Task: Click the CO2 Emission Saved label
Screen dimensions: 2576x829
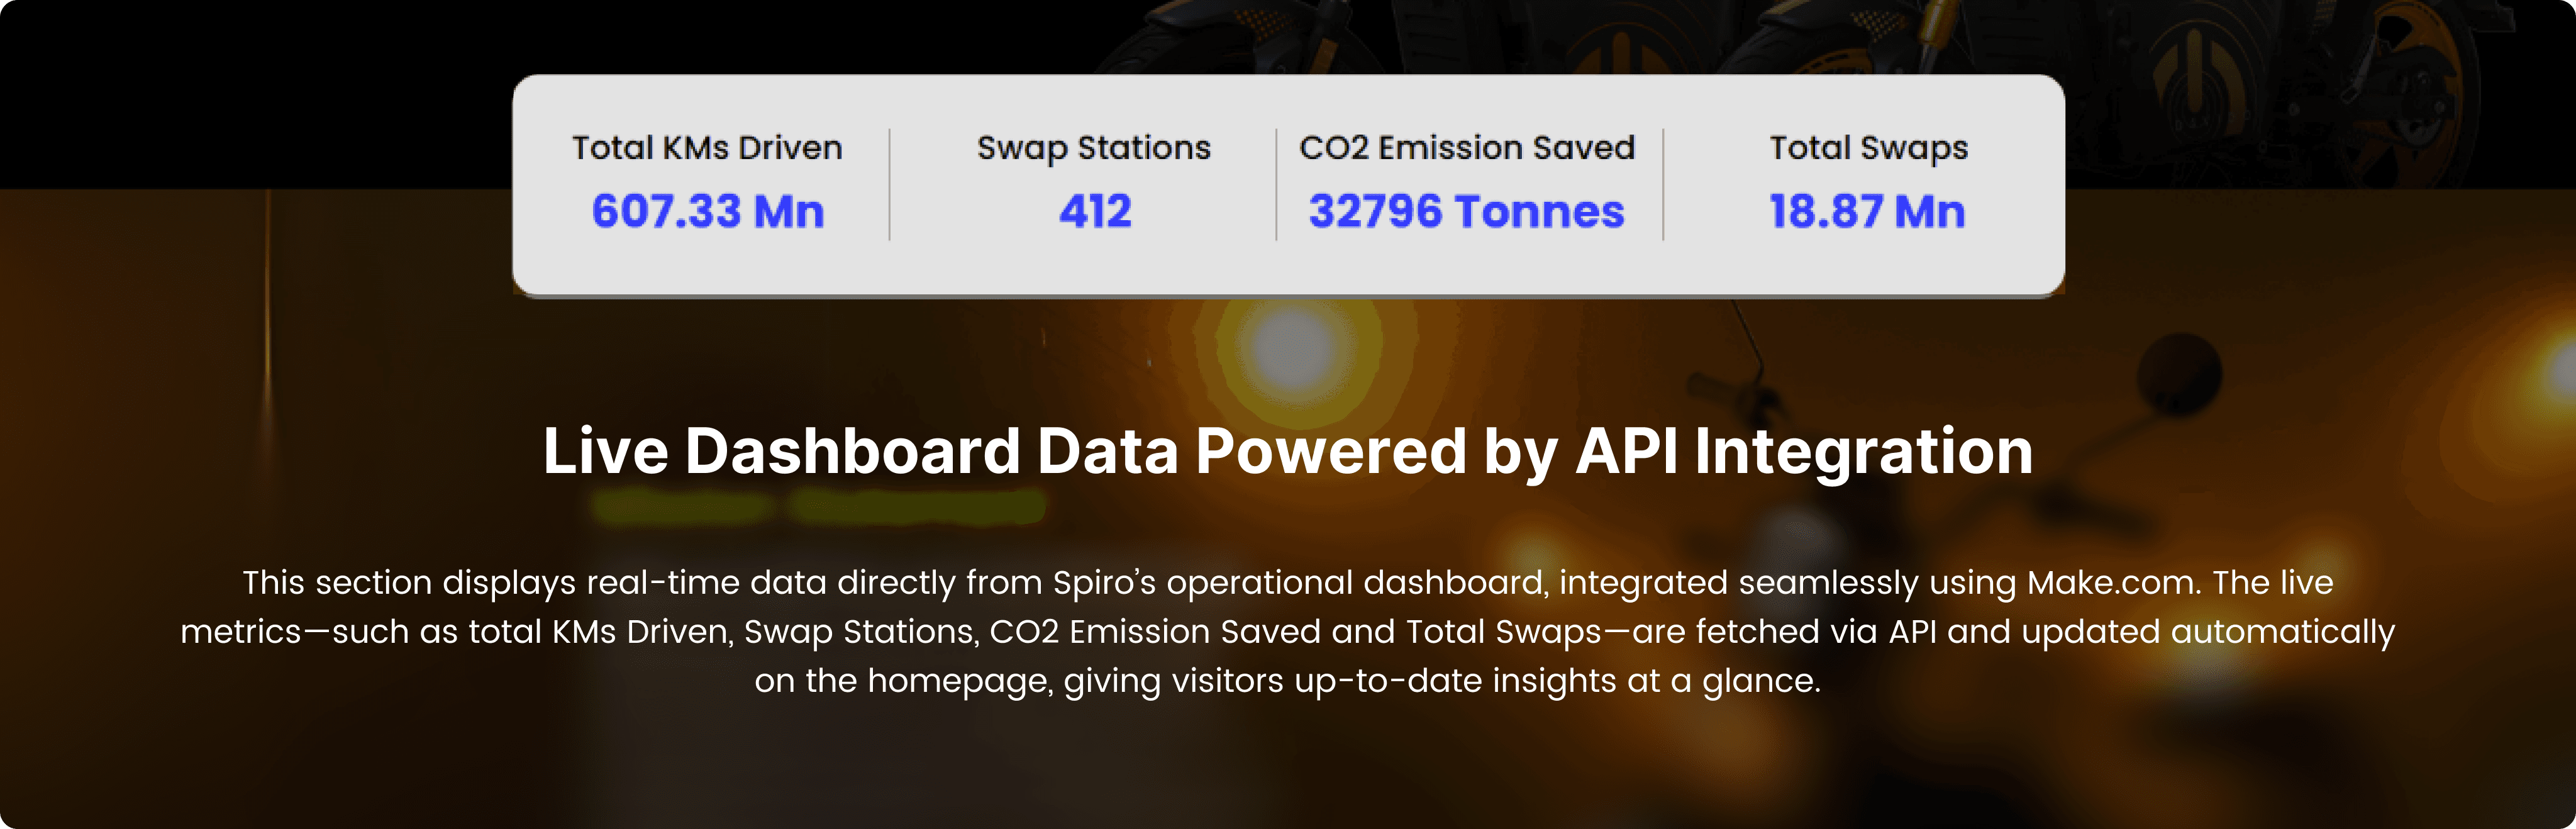Action: coord(1466,148)
